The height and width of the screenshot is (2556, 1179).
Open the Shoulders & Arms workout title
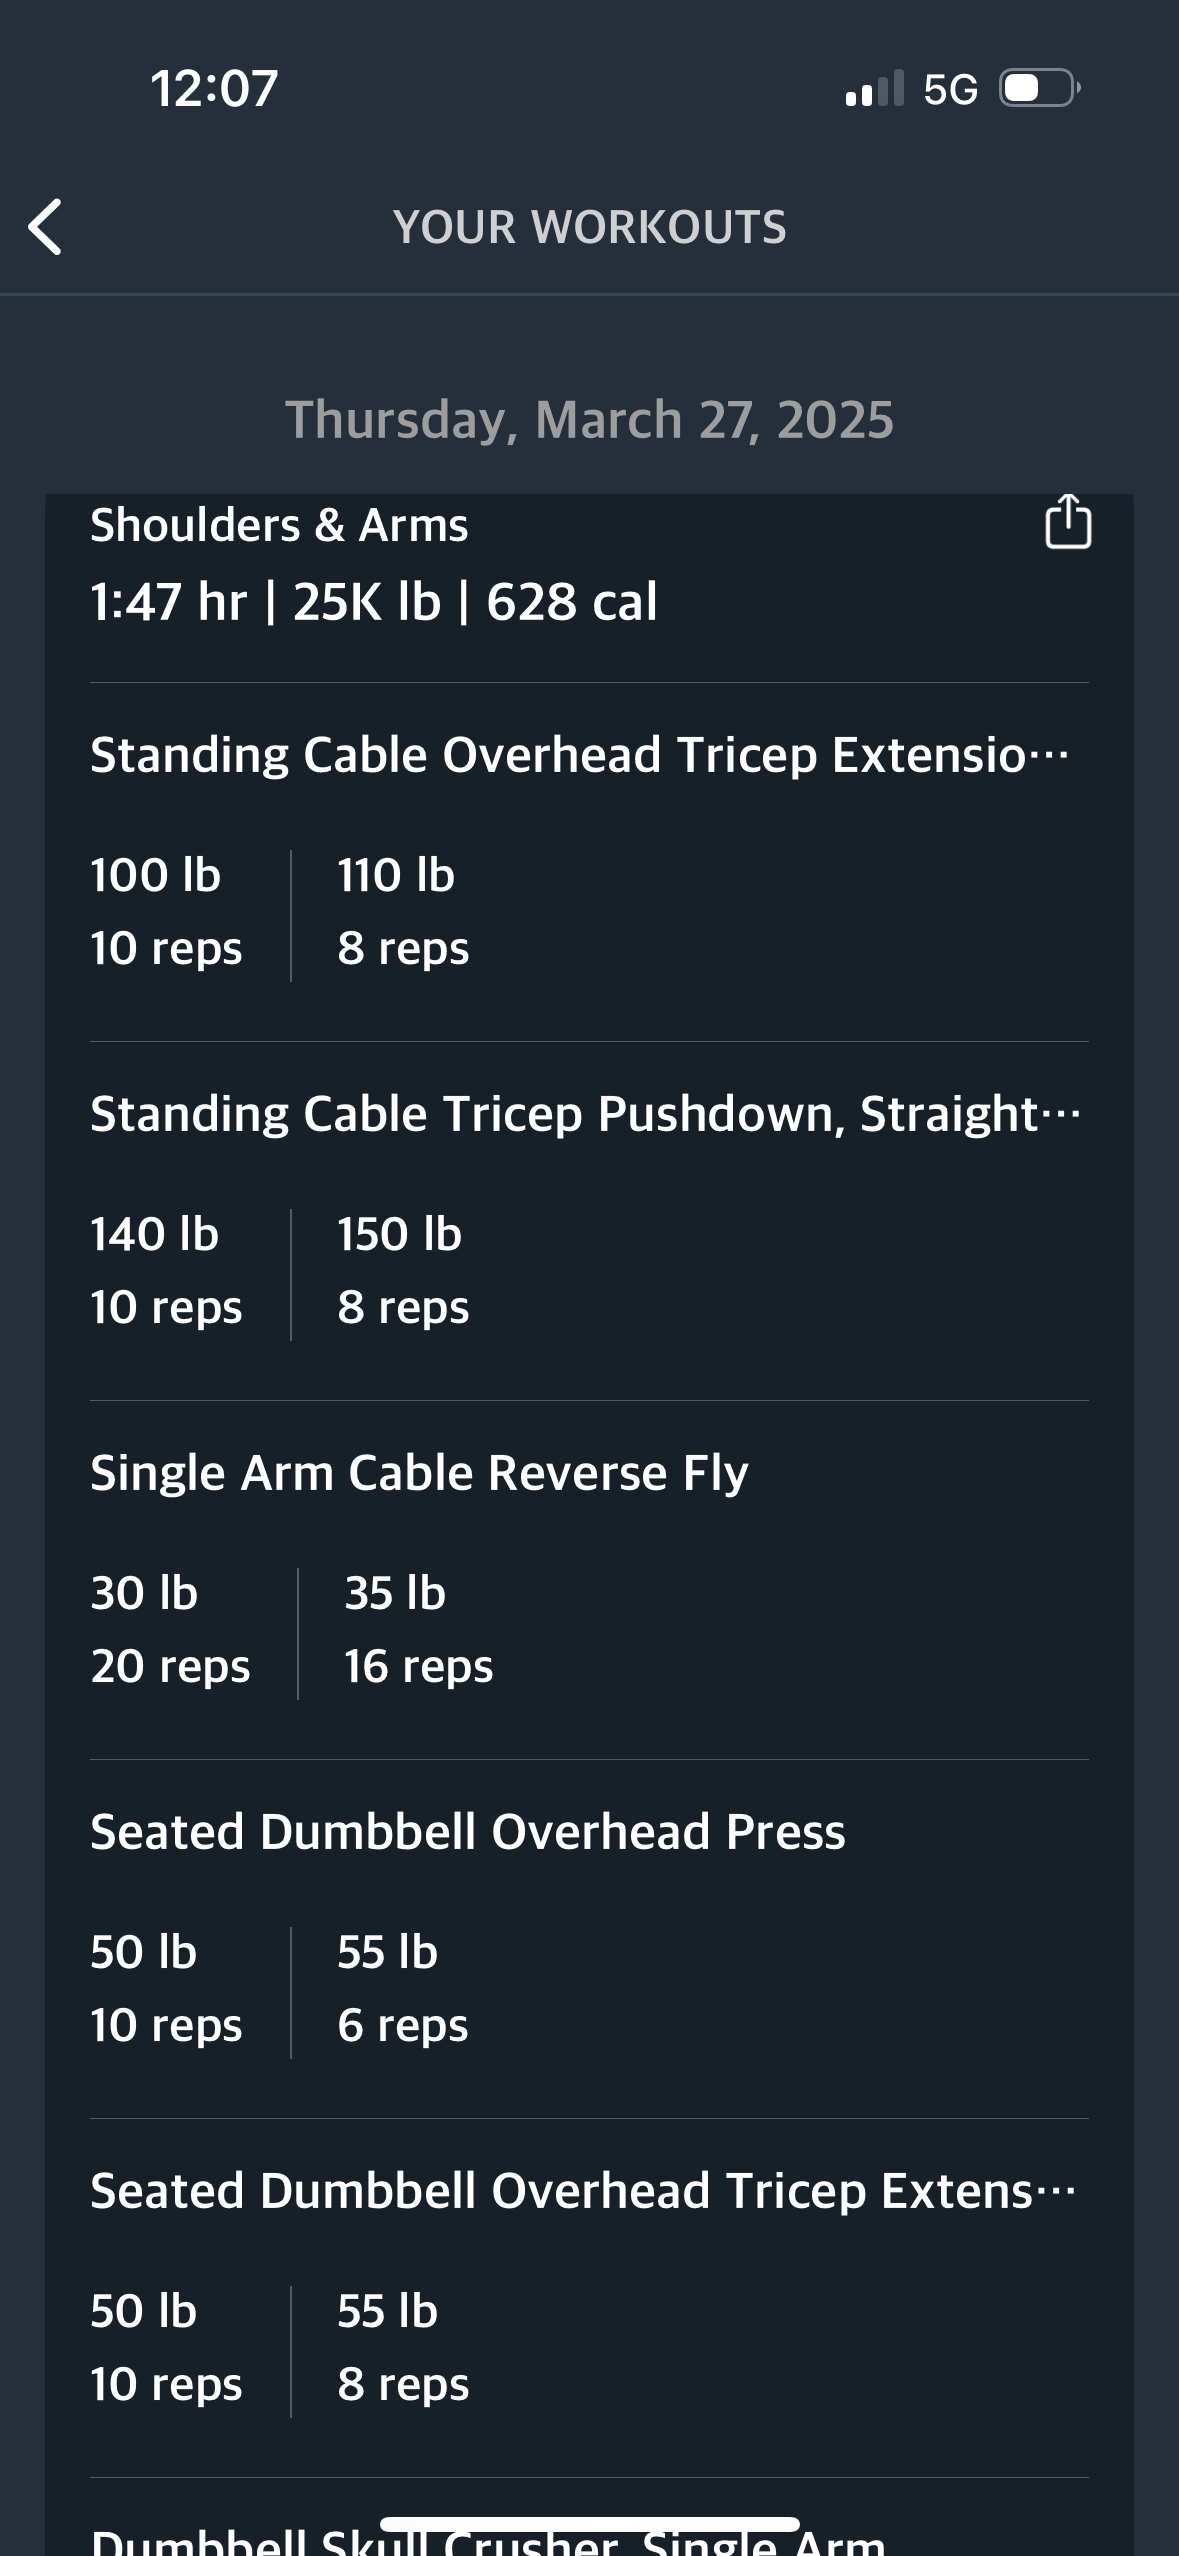(x=279, y=525)
